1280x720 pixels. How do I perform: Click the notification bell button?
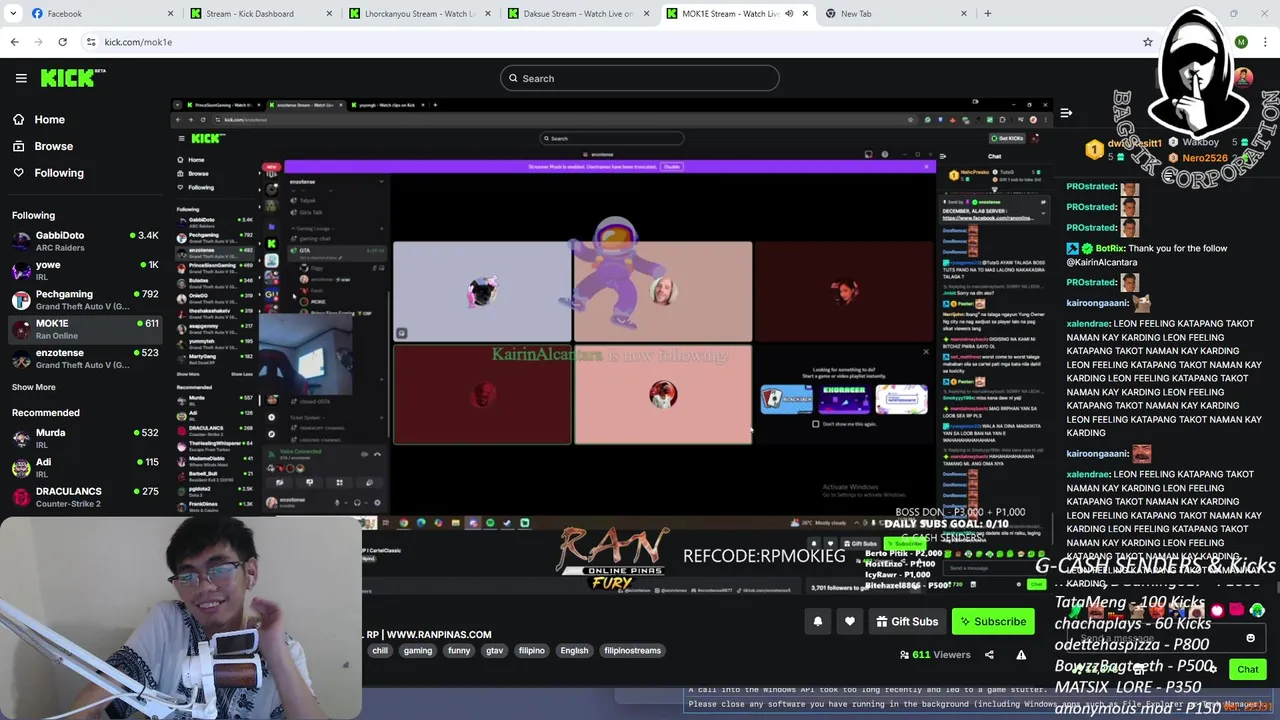pyautogui.click(x=818, y=622)
